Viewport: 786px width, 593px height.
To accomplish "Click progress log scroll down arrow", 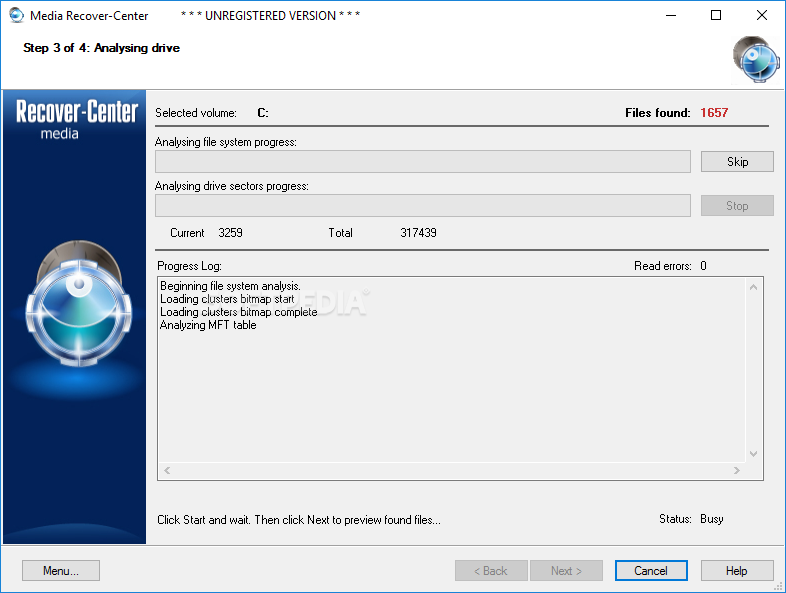I will [x=753, y=454].
